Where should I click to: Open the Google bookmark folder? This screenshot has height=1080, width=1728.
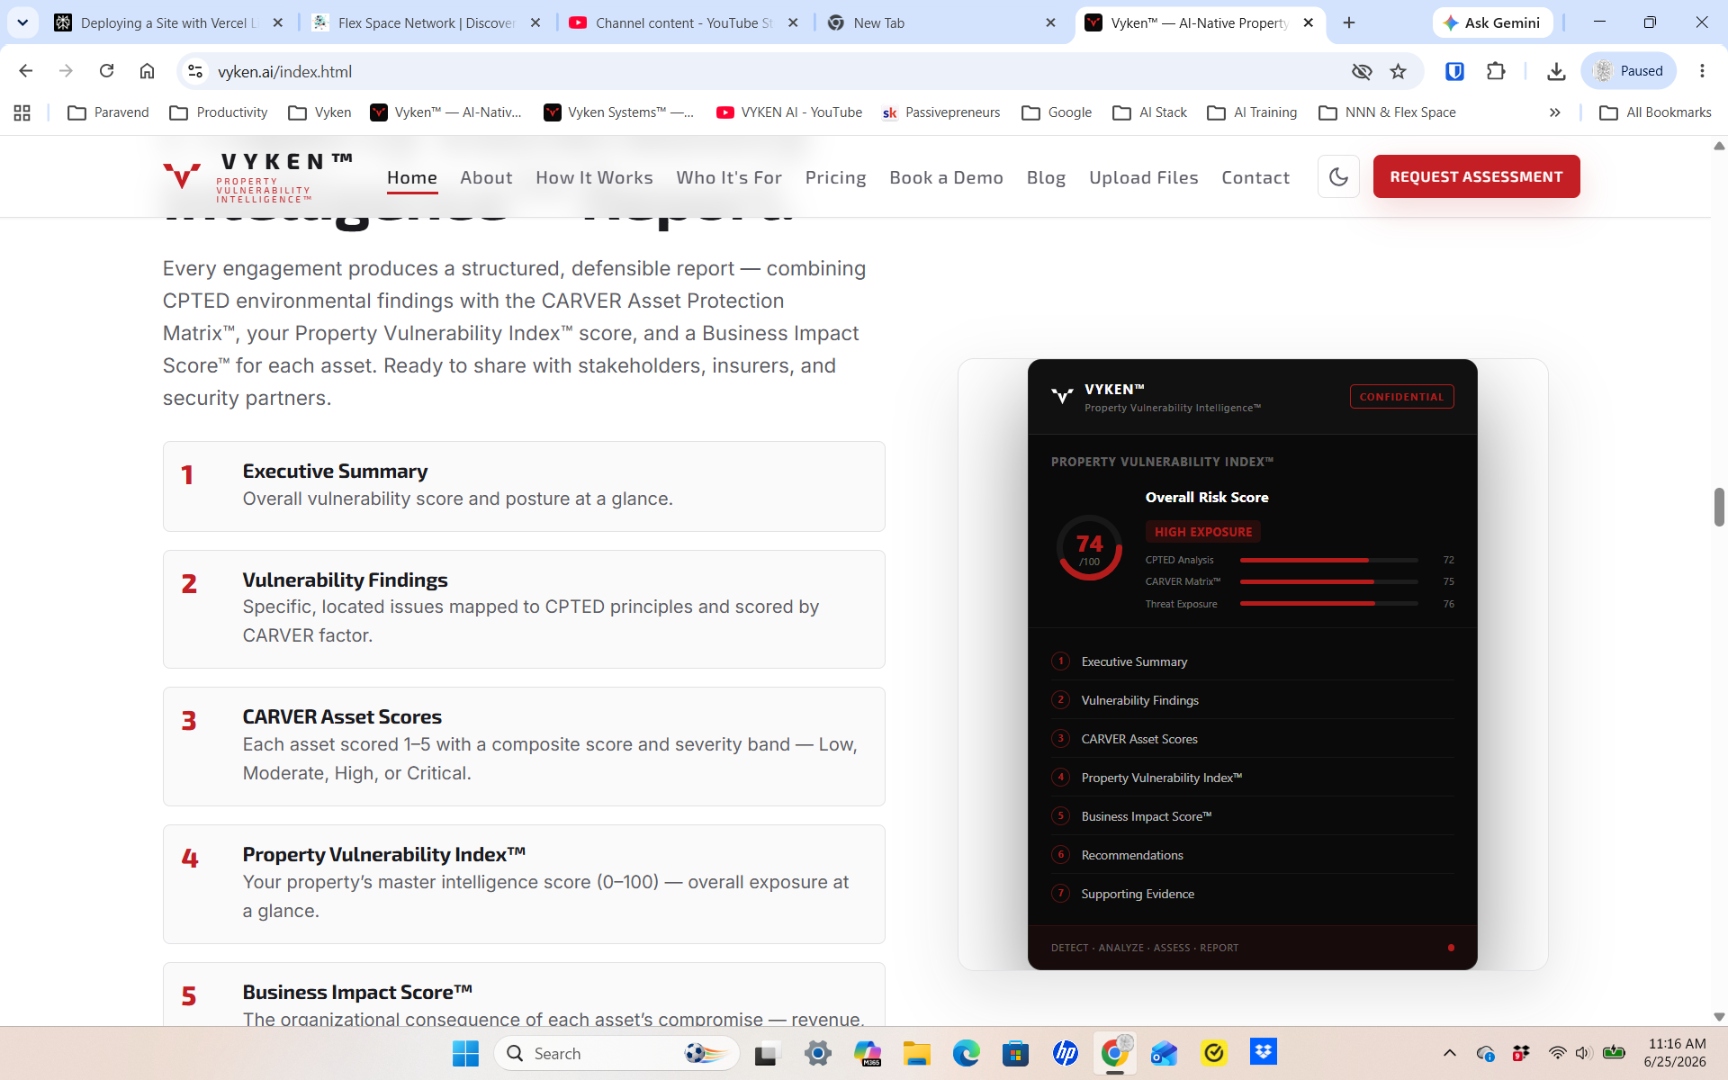click(1056, 113)
